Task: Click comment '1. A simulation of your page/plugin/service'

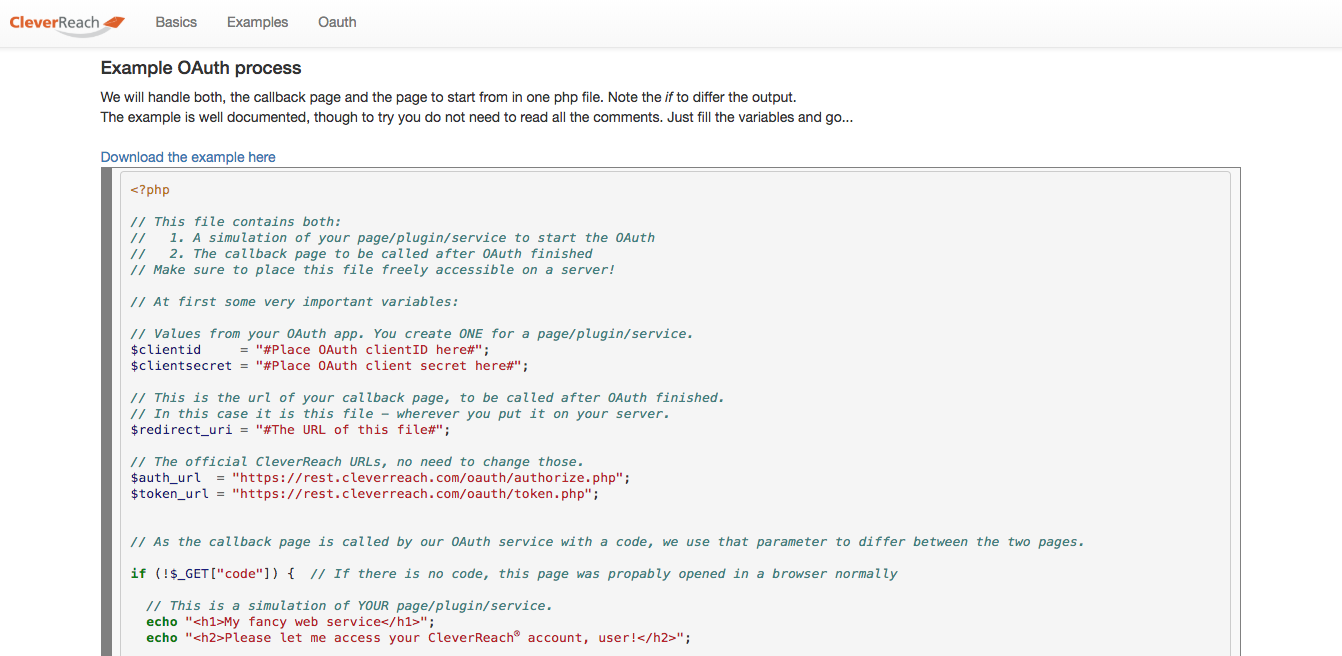Action: pos(393,237)
